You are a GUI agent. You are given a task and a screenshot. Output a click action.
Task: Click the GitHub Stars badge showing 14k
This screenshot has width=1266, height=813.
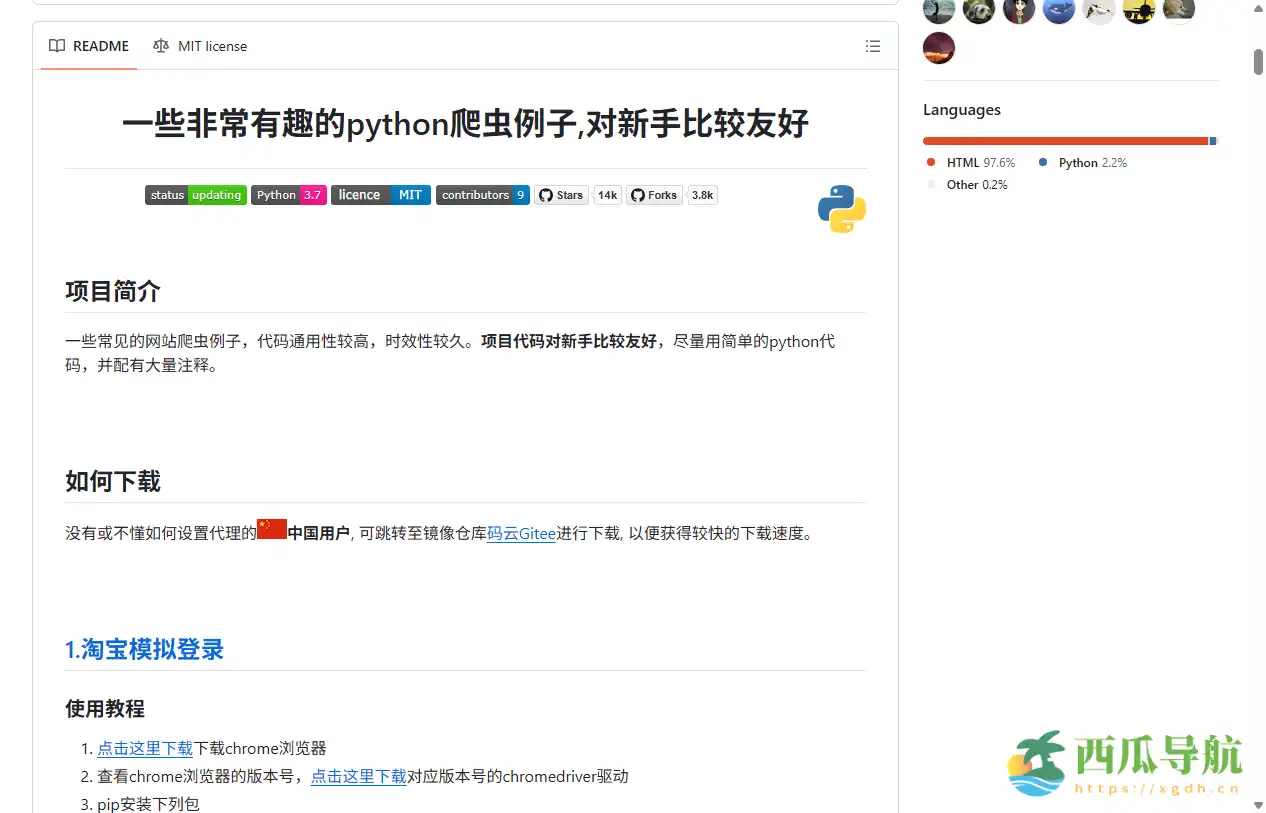578,195
